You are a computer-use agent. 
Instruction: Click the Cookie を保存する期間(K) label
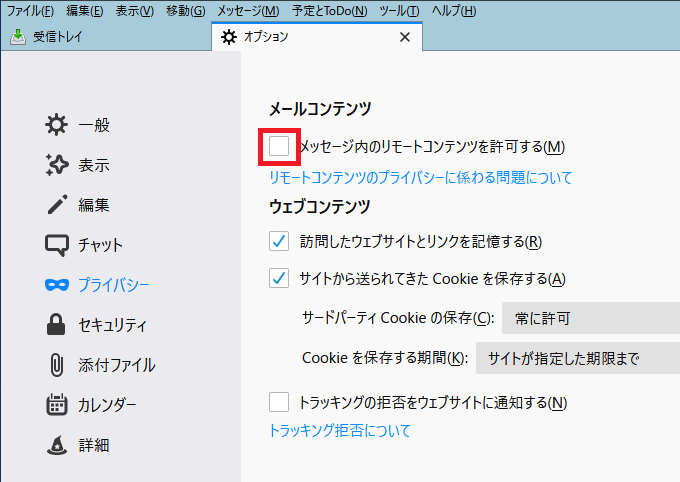point(385,358)
